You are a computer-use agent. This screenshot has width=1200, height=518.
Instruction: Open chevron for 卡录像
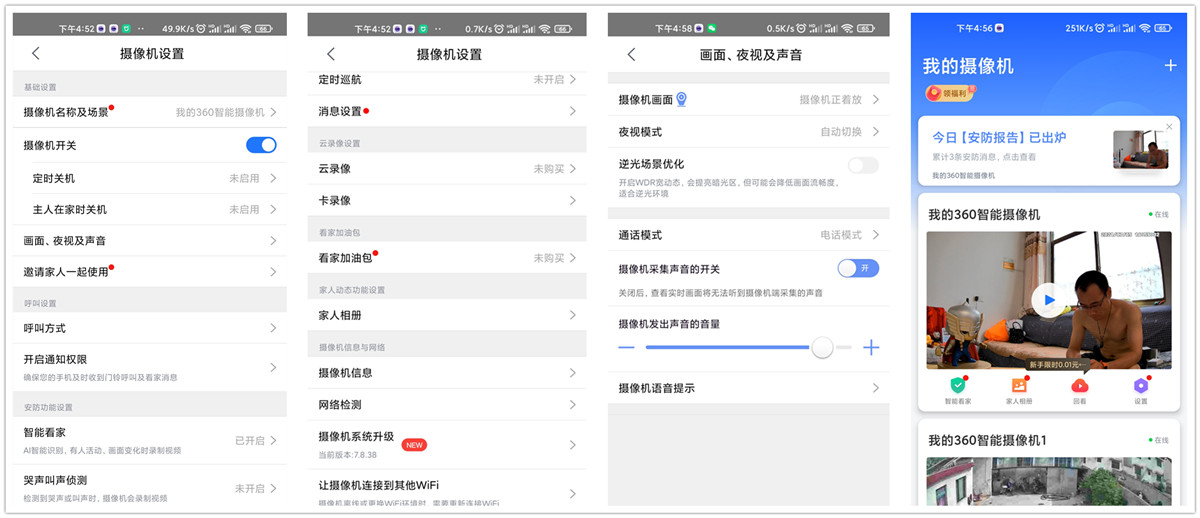[573, 201]
